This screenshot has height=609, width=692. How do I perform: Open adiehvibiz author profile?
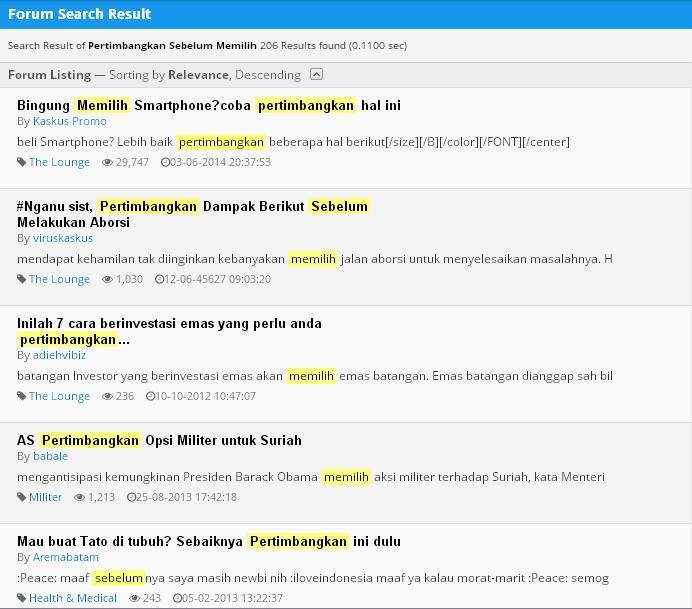59,355
